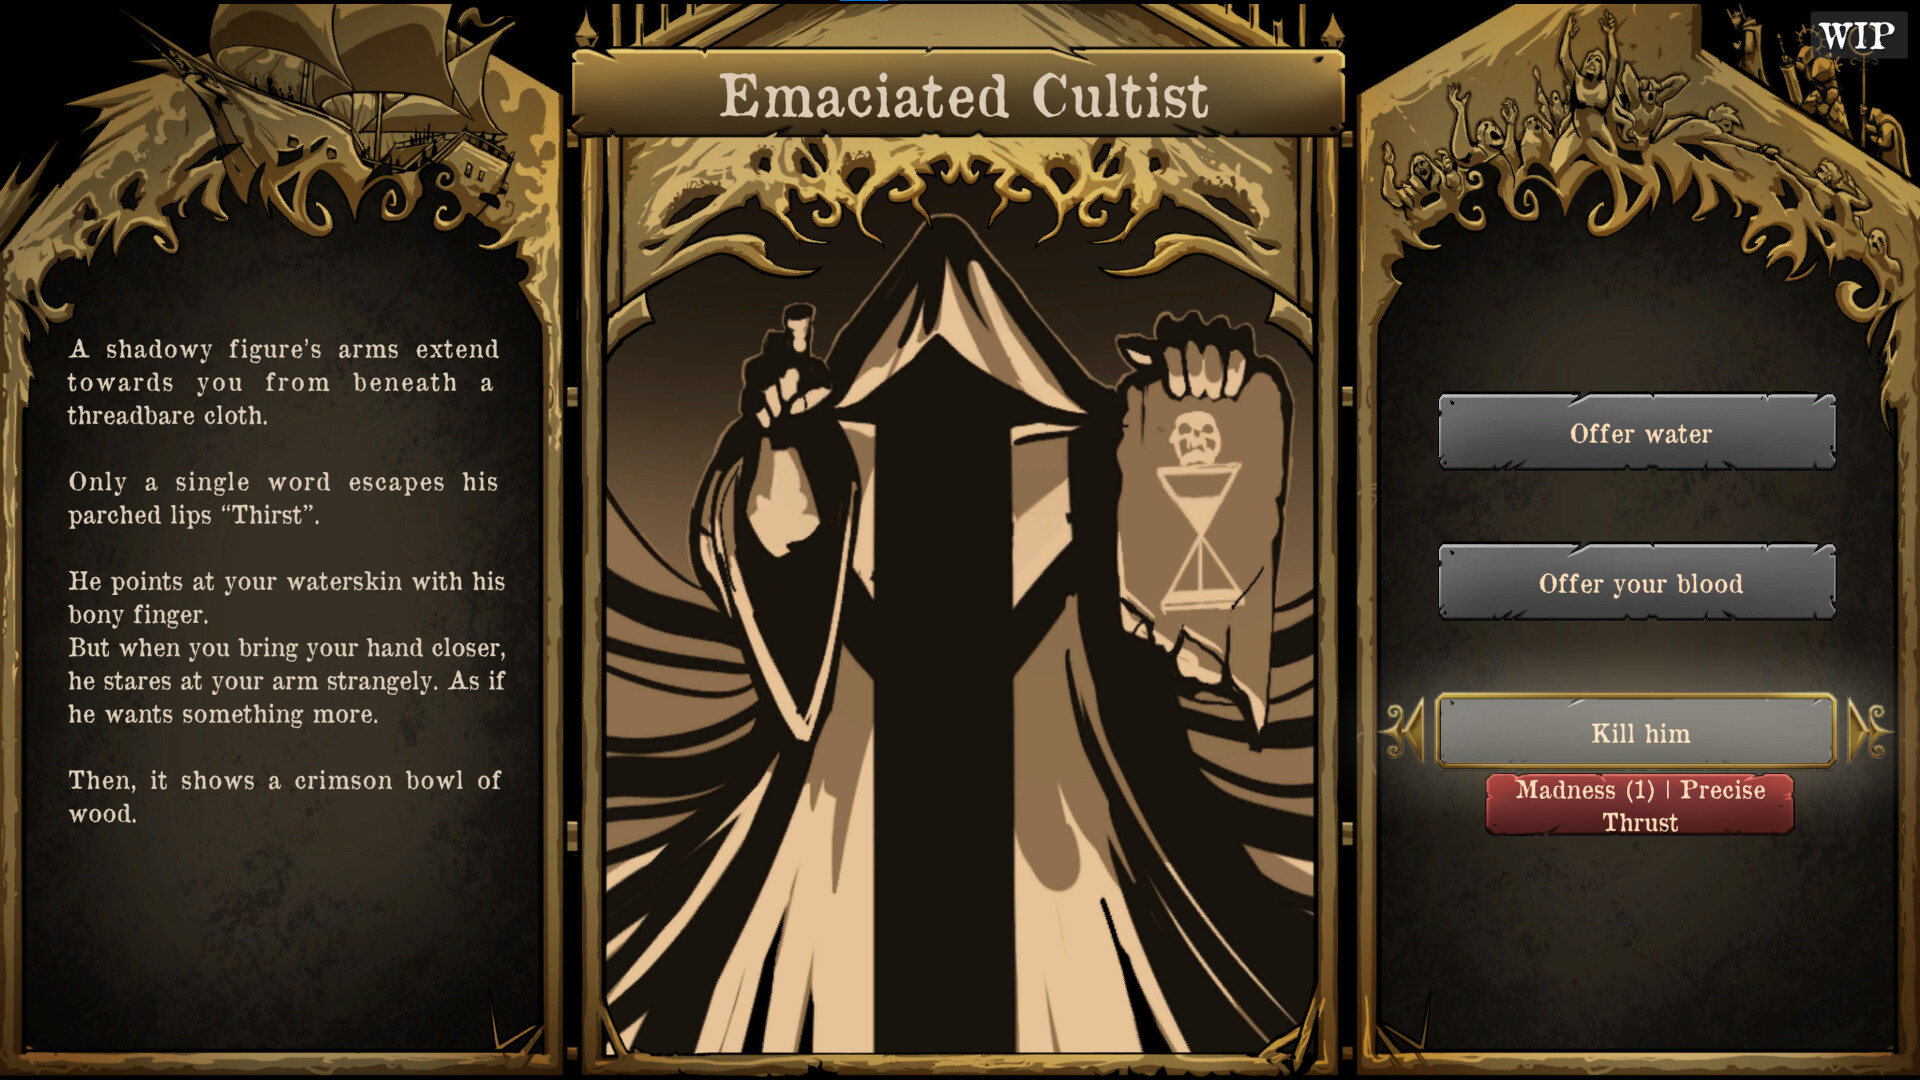The image size is (1920, 1080).
Task: Choose the Offer water option
Action: [x=1637, y=432]
